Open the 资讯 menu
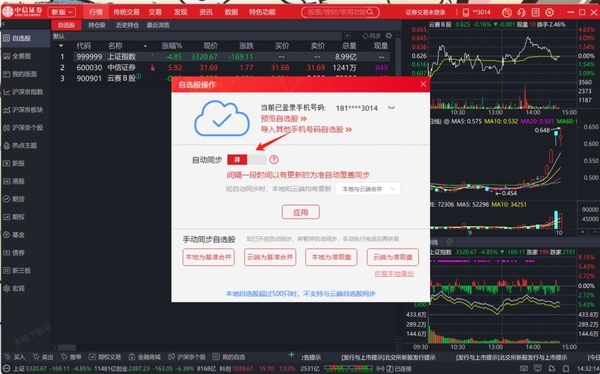The height and width of the screenshot is (374, 600). [x=206, y=12]
